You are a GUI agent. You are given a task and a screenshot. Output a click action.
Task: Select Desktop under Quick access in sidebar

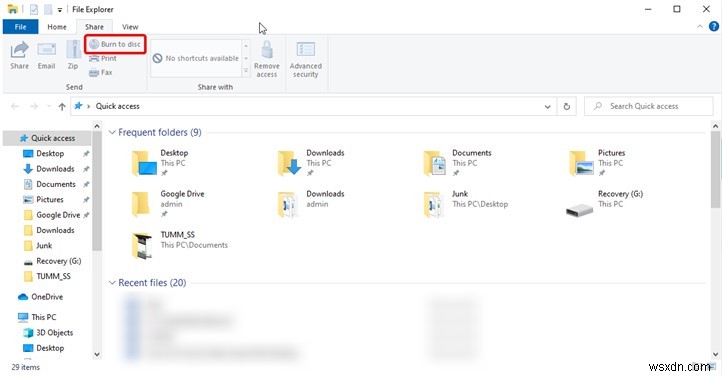pyautogui.click(x=50, y=154)
